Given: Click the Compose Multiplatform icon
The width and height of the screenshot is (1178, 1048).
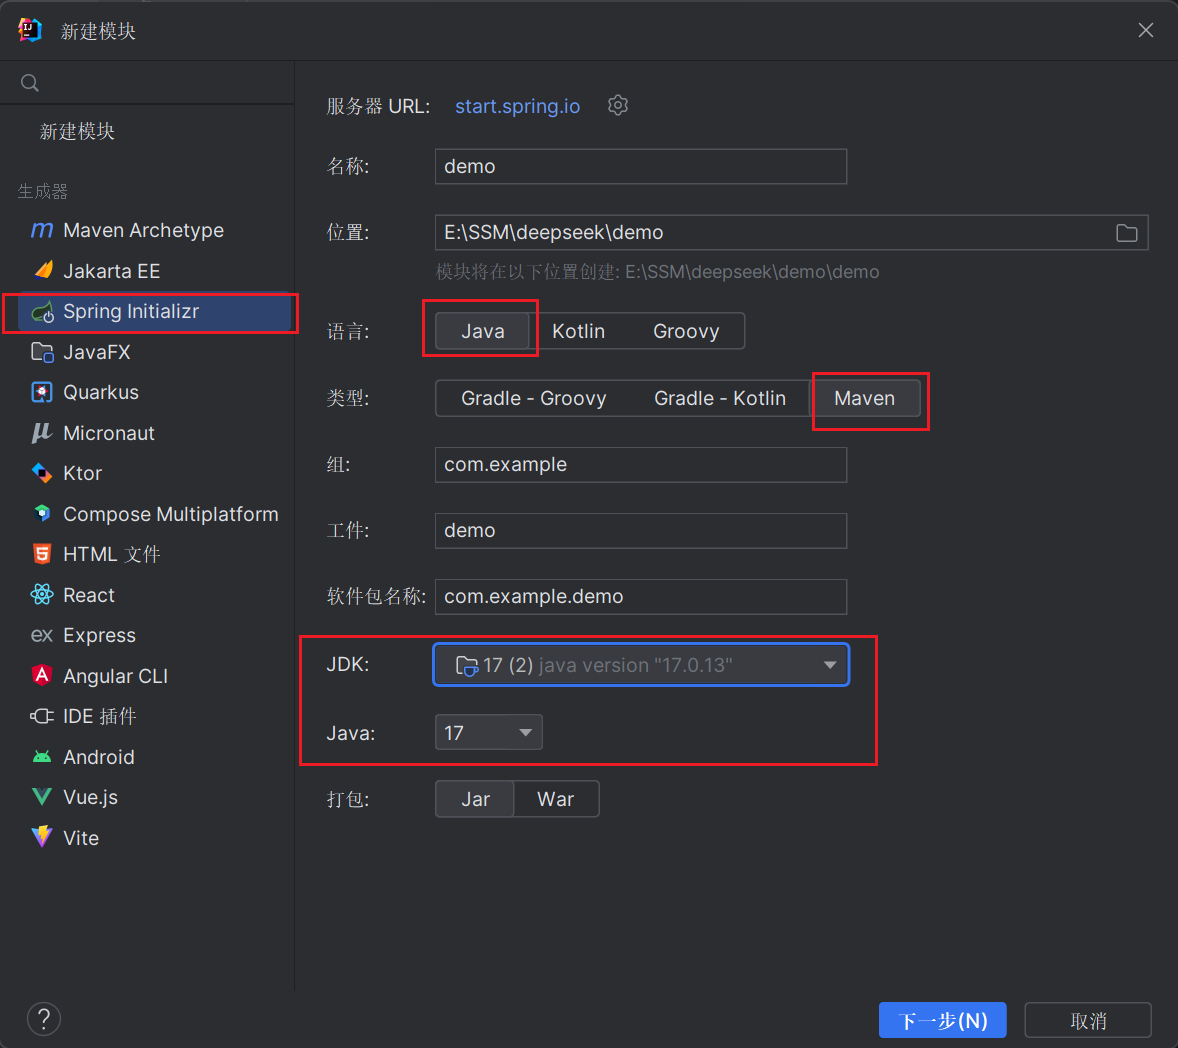Looking at the screenshot, I should click(42, 513).
